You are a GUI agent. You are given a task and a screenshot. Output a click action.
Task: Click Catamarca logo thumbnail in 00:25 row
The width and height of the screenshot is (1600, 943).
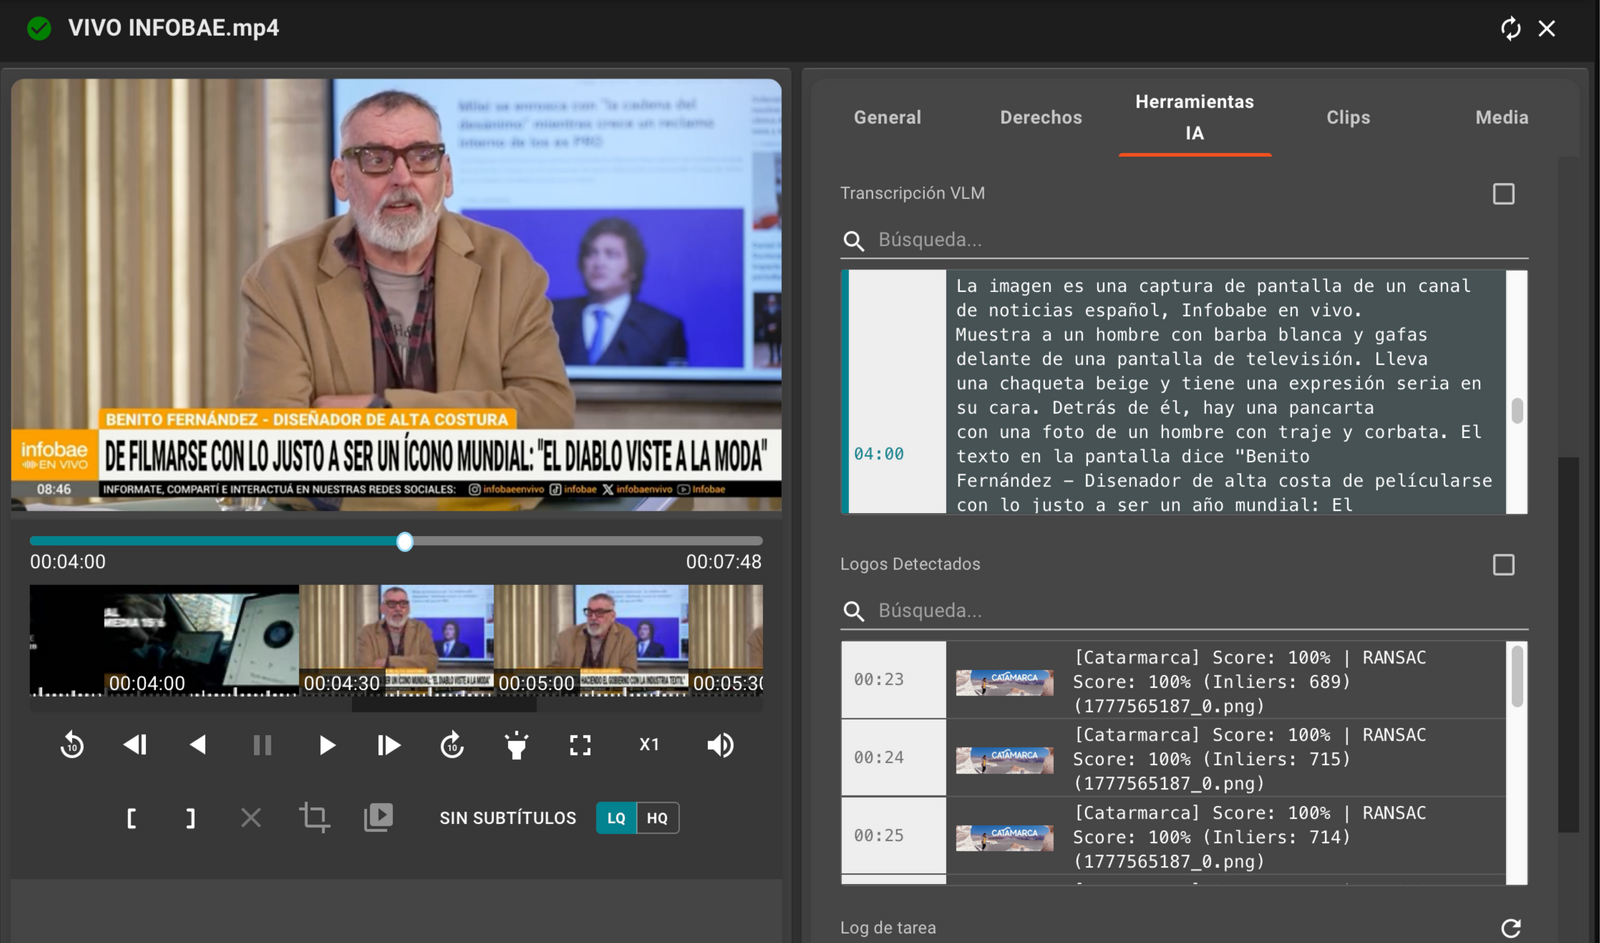tap(1004, 838)
